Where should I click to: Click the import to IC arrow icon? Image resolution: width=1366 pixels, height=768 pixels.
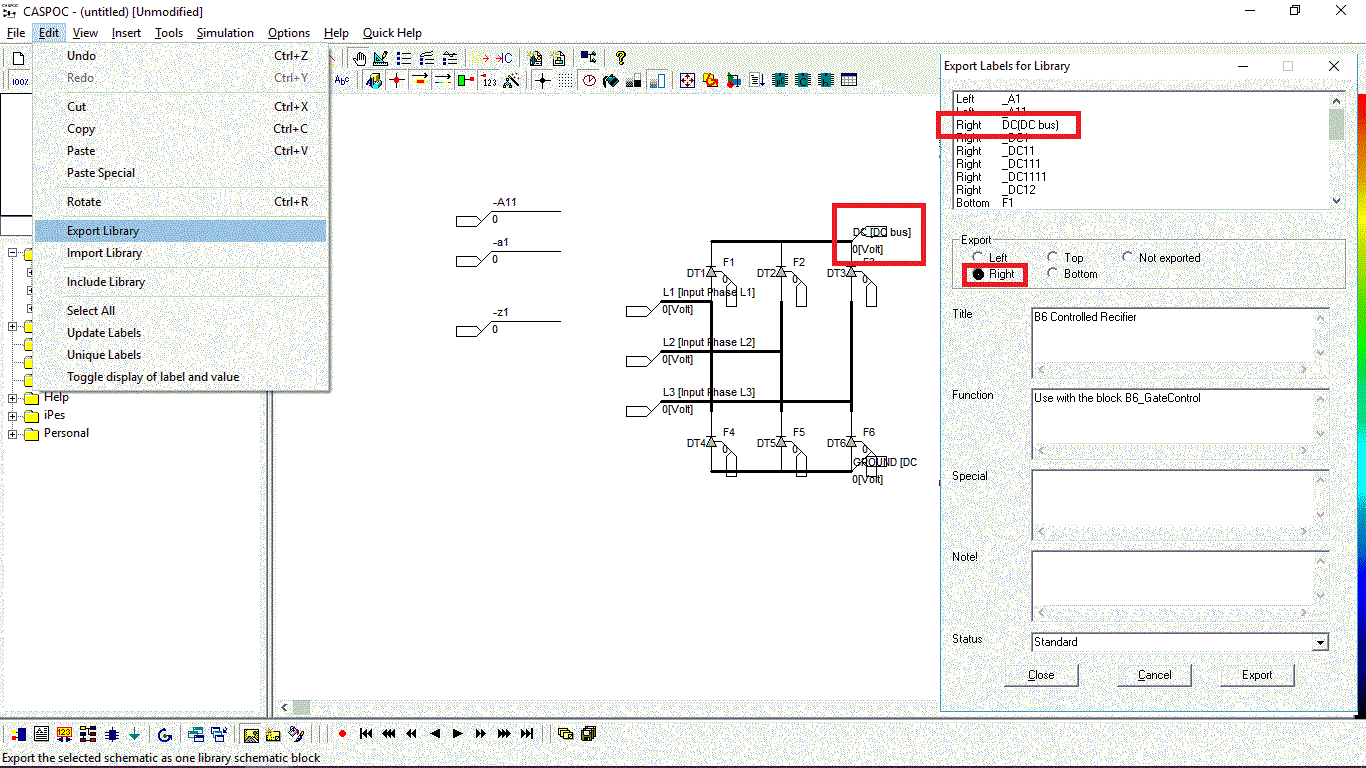tap(504, 58)
